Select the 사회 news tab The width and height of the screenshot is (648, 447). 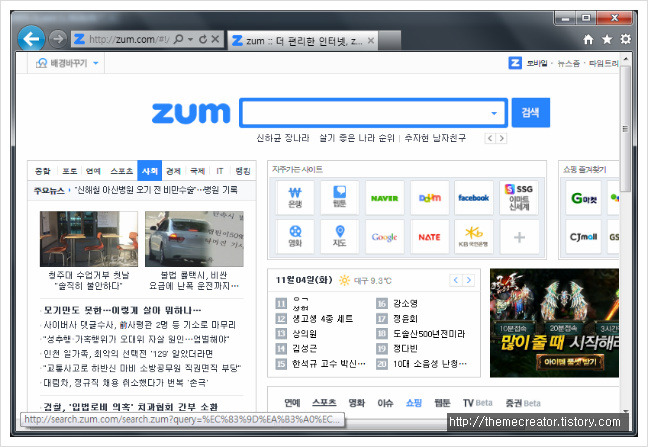[x=150, y=171]
